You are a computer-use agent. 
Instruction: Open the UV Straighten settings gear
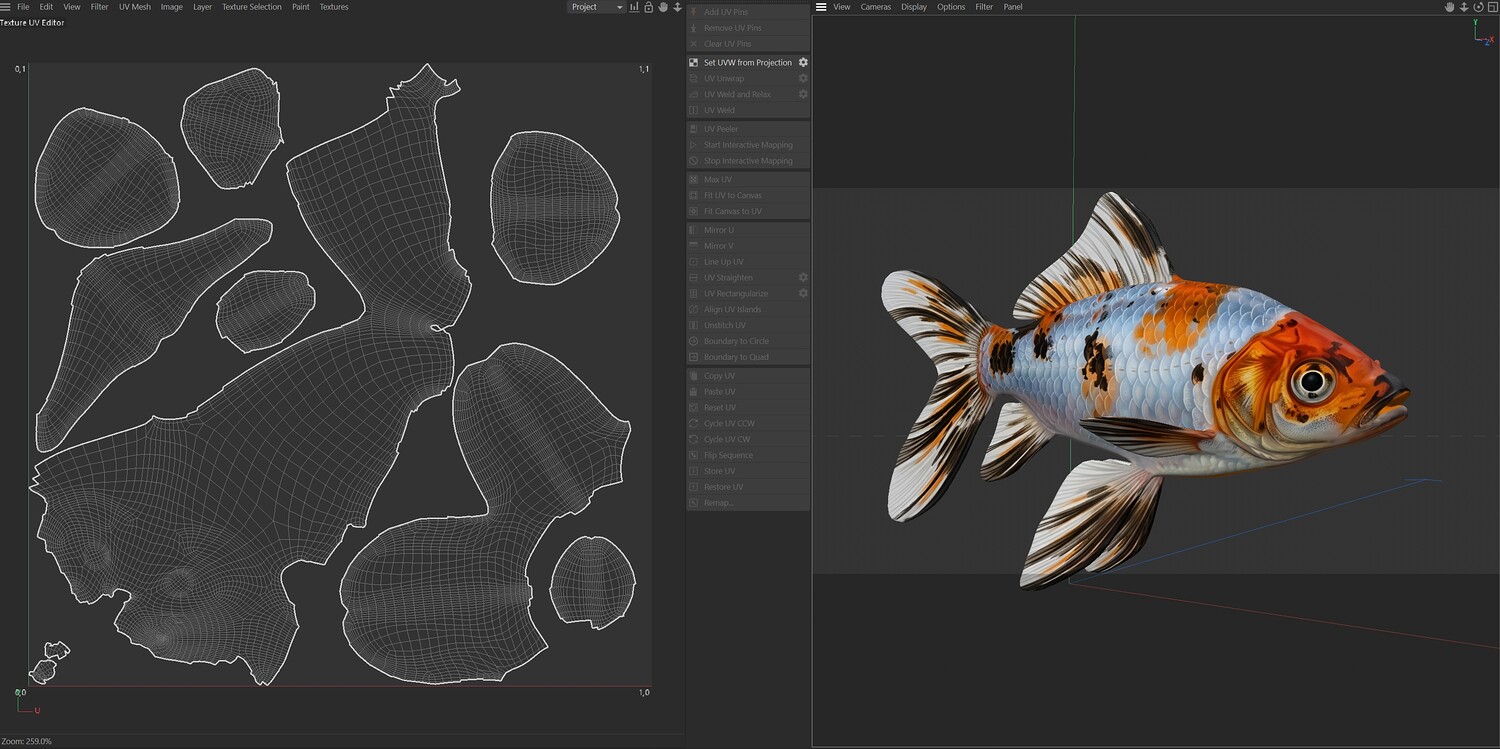click(x=803, y=277)
